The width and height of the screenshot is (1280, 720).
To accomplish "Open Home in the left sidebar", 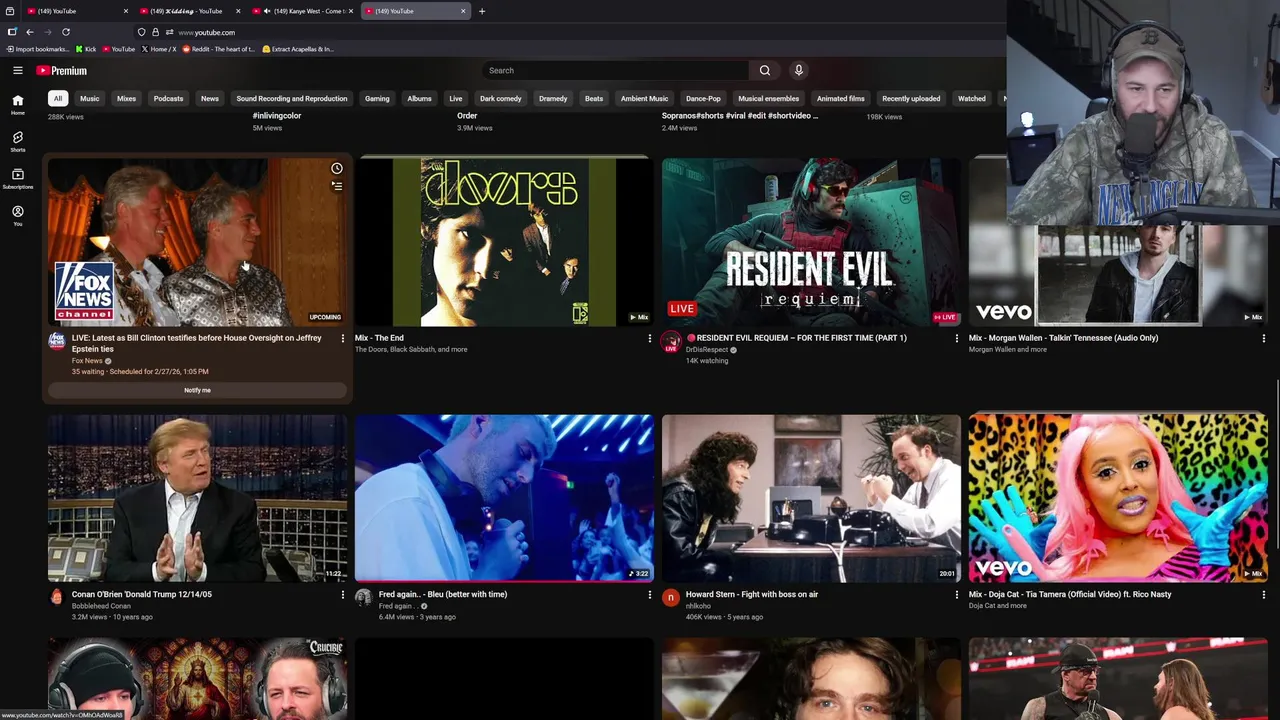I will [17, 105].
